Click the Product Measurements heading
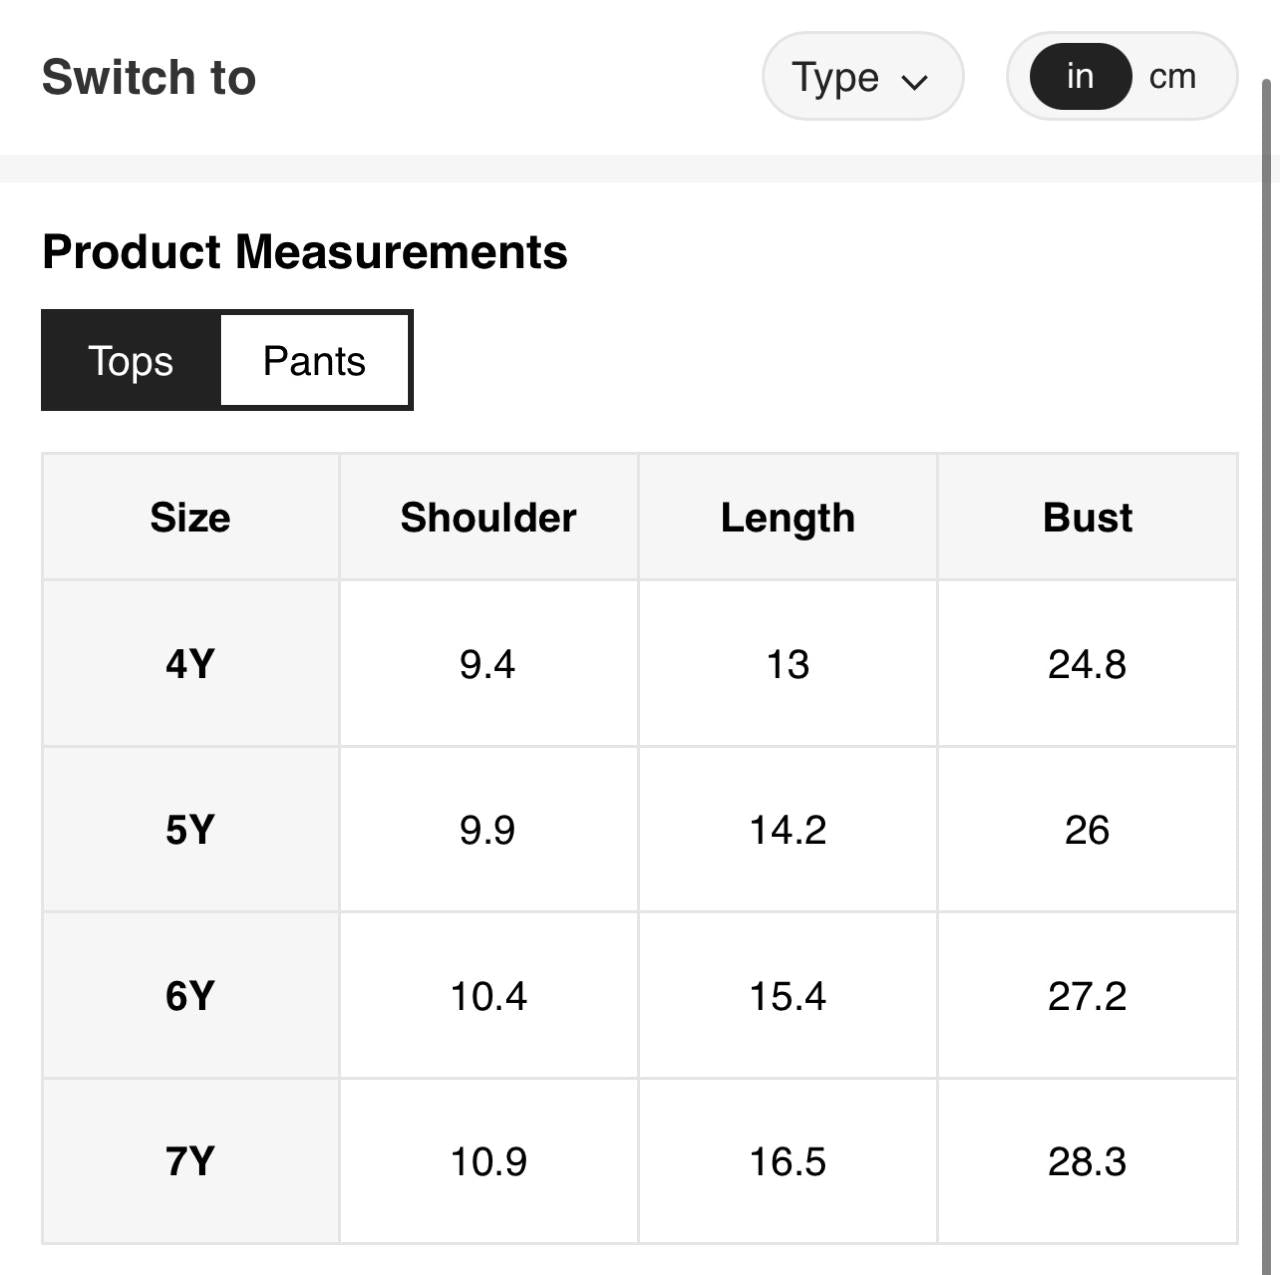The width and height of the screenshot is (1280, 1275). (x=305, y=252)
